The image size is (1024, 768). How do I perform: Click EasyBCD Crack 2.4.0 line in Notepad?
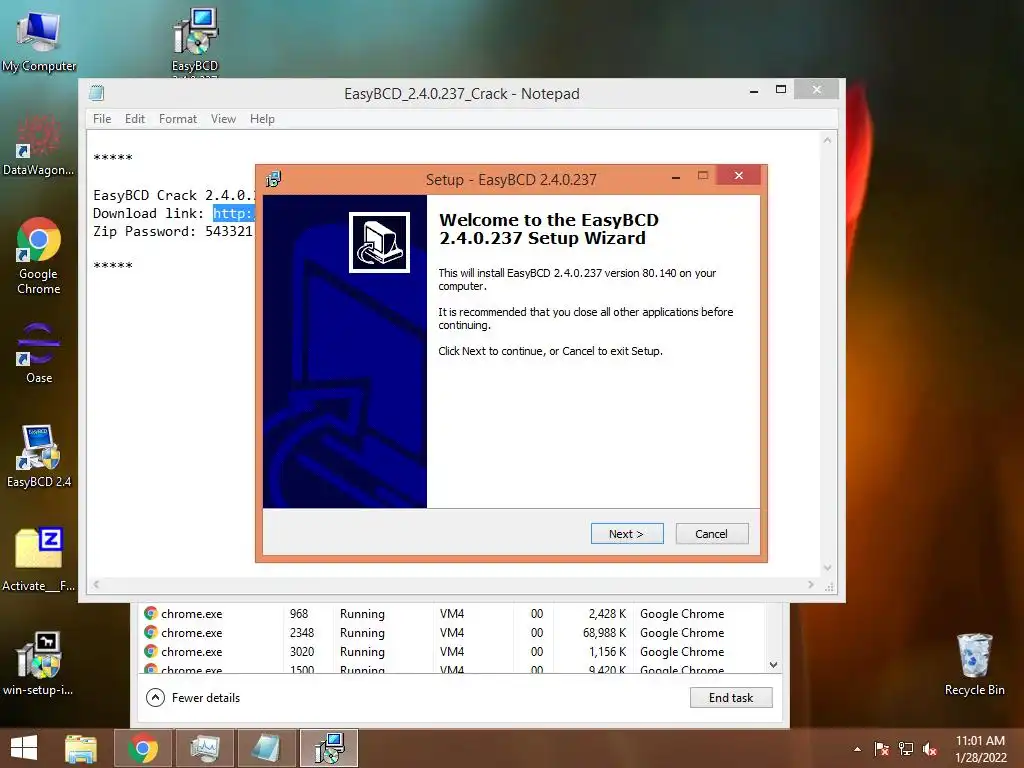tap(172, 195)
